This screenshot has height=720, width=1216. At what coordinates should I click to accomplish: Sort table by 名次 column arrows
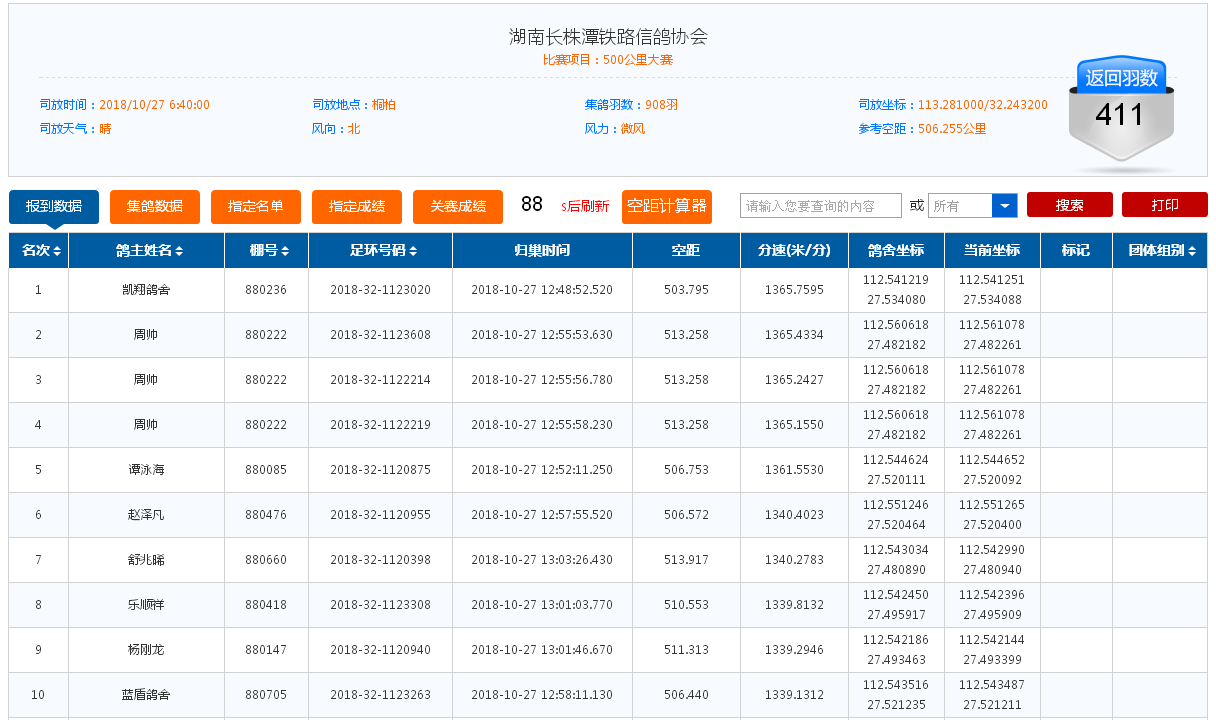point(57,251)
